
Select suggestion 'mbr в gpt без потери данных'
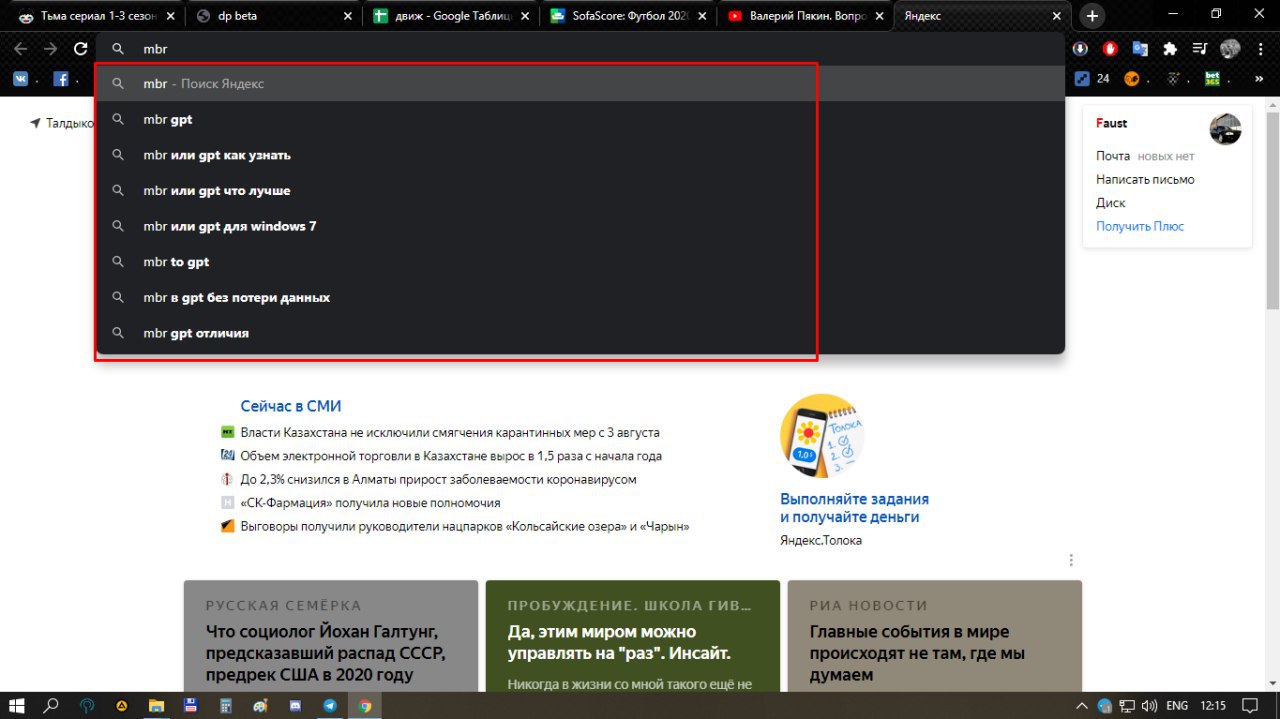(580, 297)
